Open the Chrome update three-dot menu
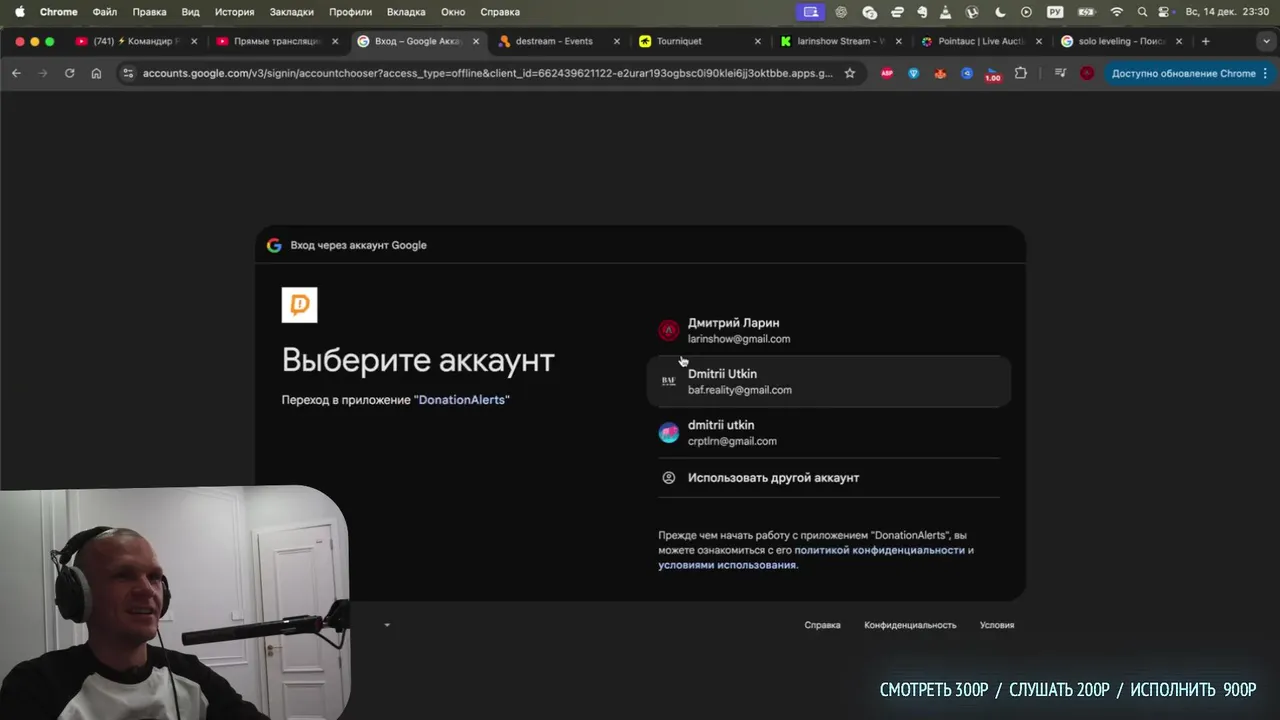This screenshot has height=720, width=1280. (x=1265, y=73)
